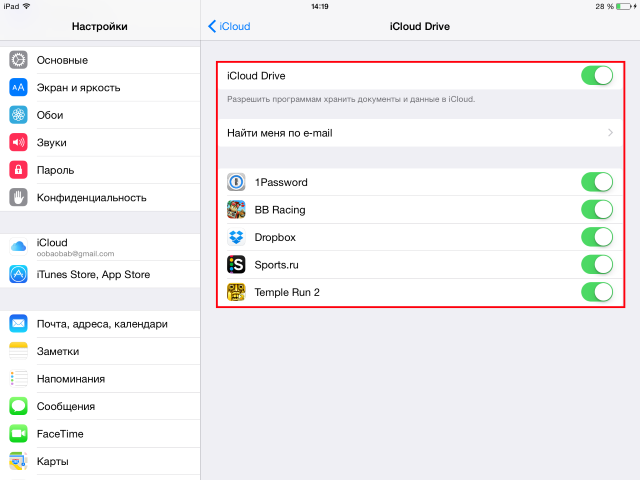Open FaceTime settings row
This screenshot has height=480, width=640.
(x=100, y=433)
